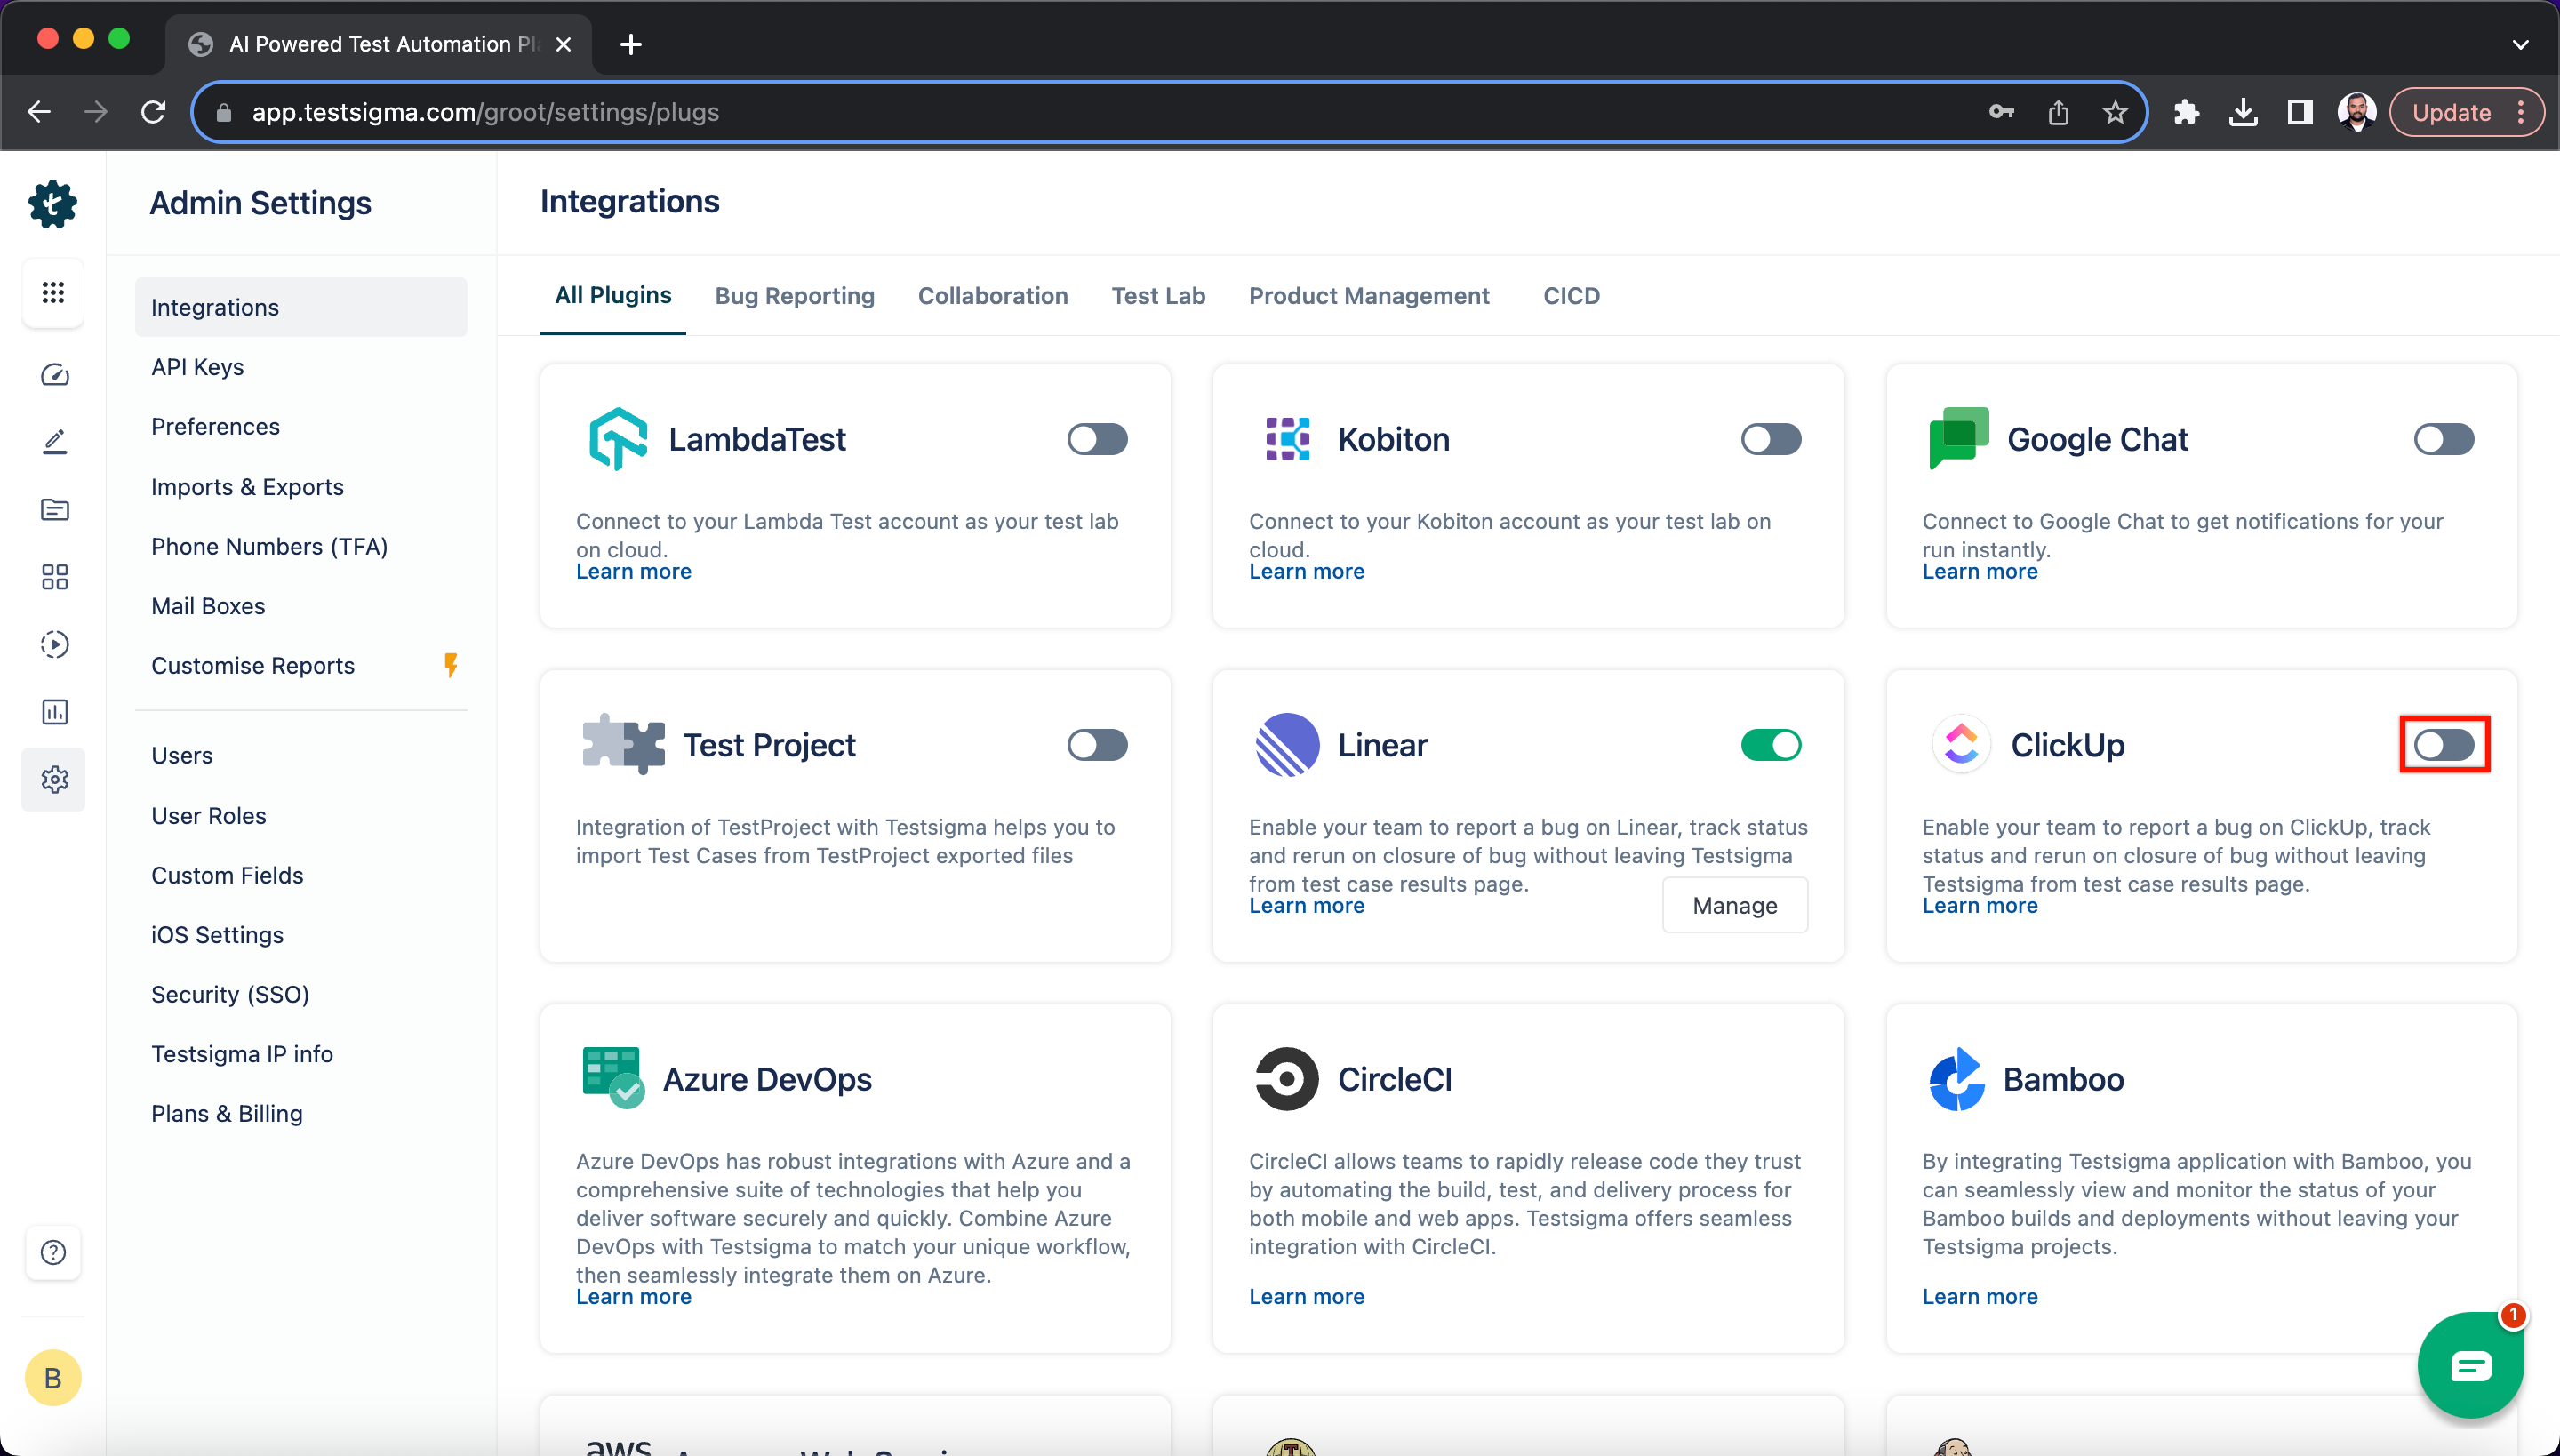Click the Manage button on Linear card

tap(1734, 905)
